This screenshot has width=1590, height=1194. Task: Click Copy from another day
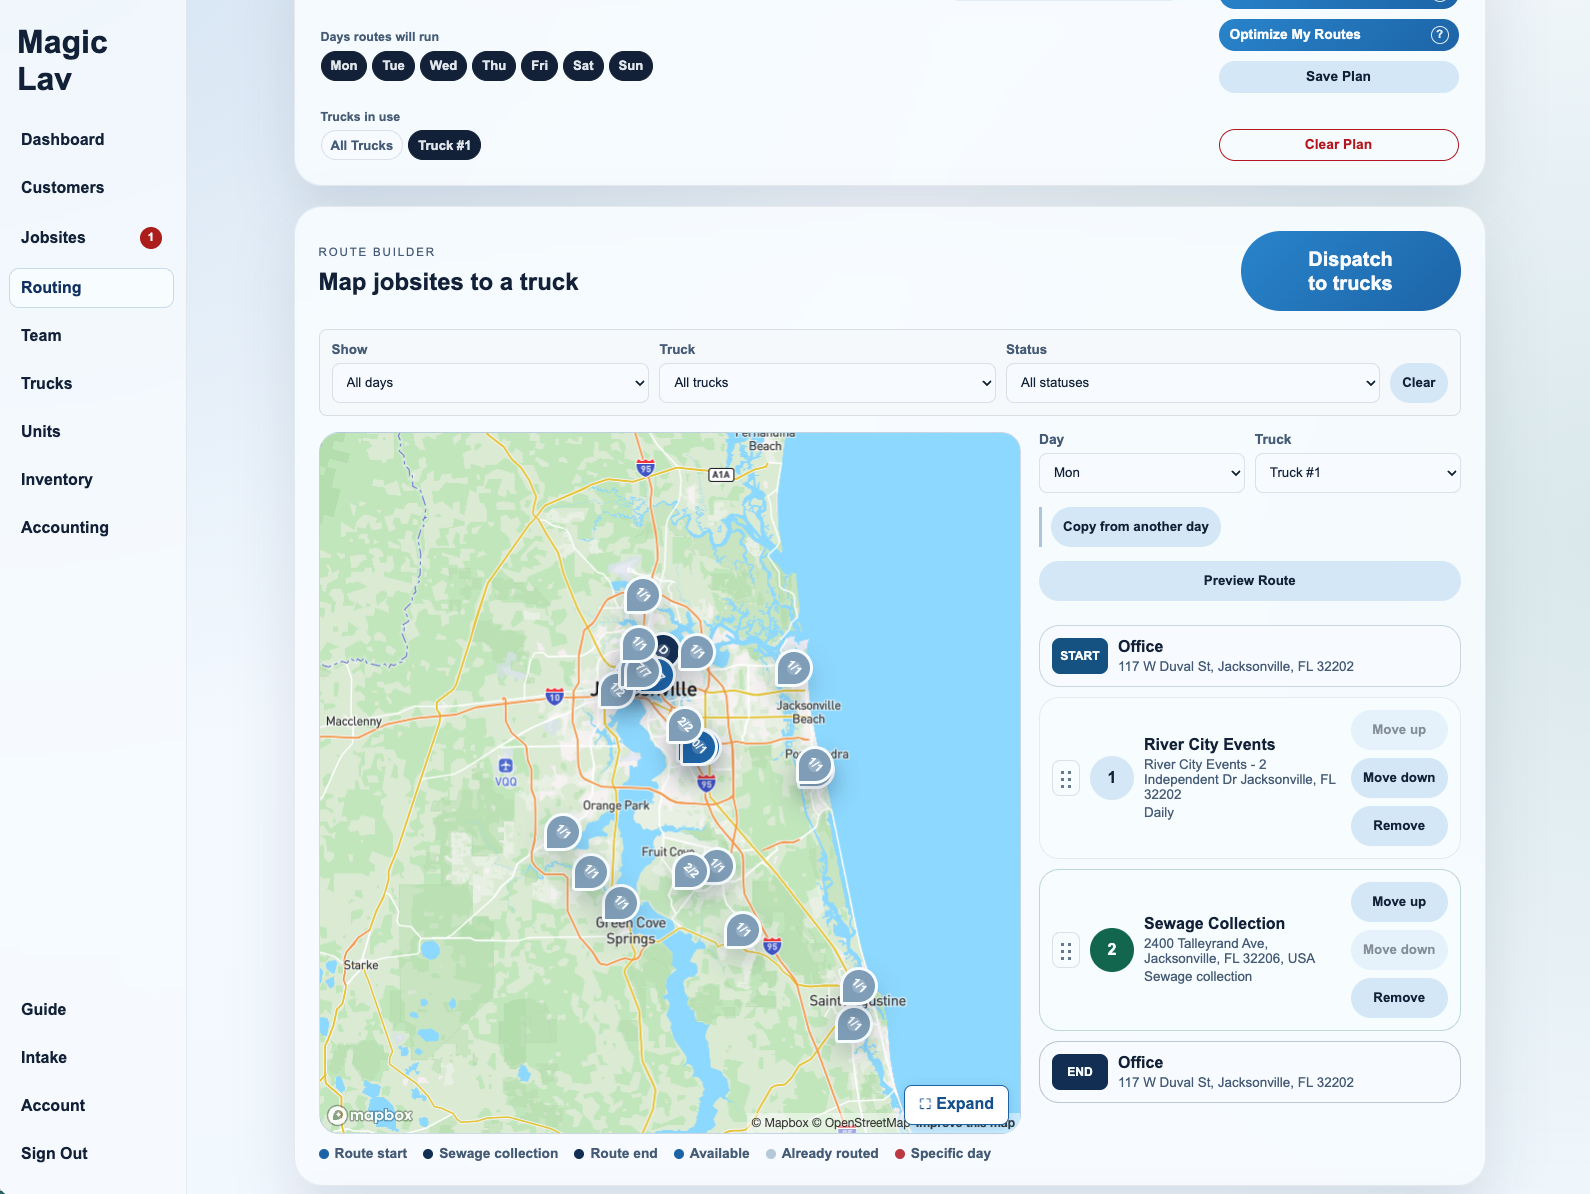[1135, 527]
